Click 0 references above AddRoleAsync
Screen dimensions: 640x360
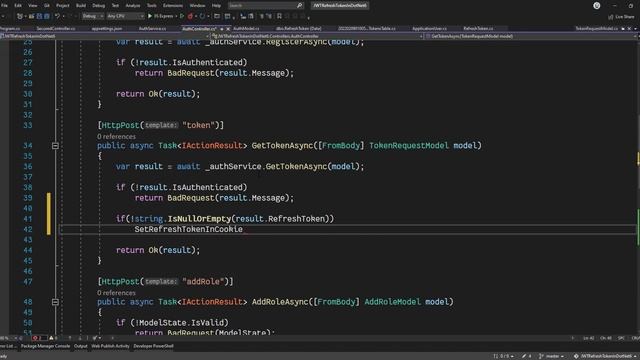(x=116, y=293)
